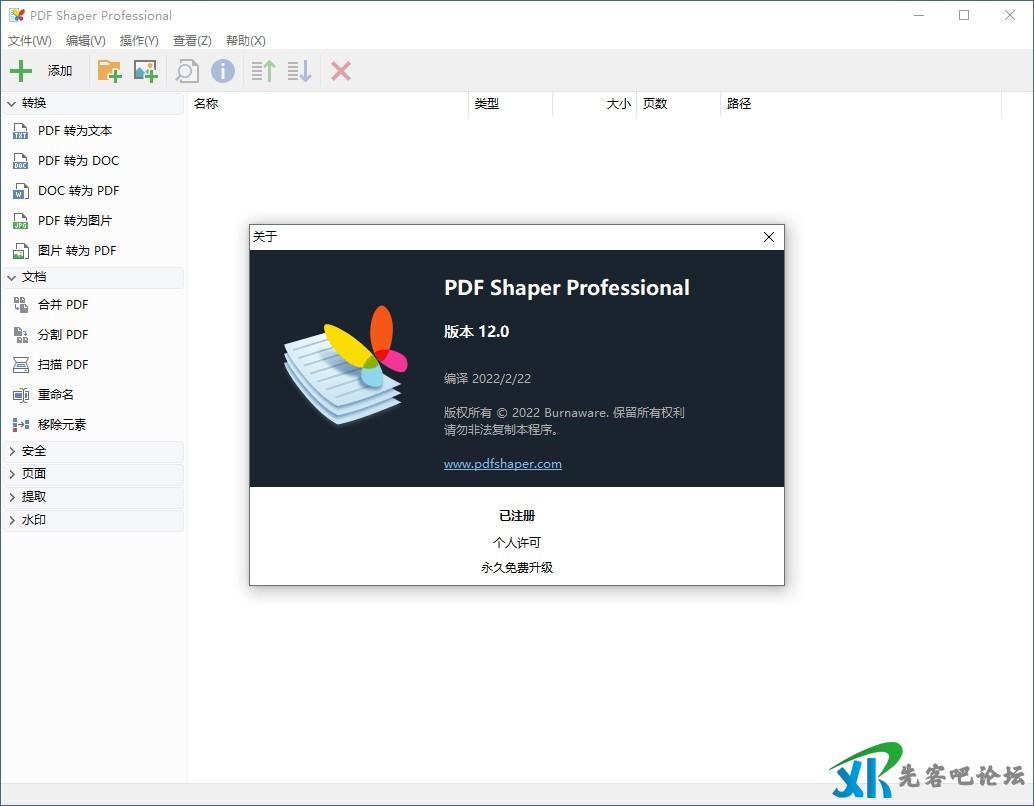Click the blue info properties icon
1034x806 pixels.
point(222,71)
